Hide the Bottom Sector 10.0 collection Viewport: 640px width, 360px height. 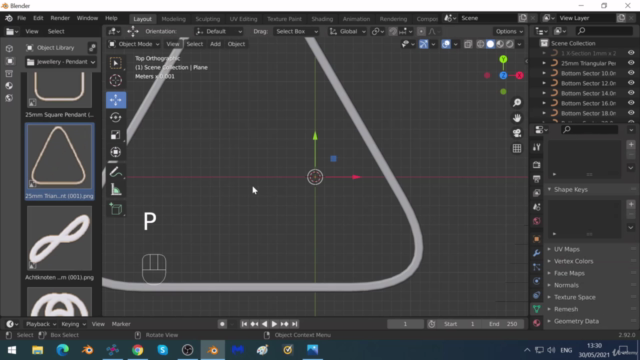coord(631,73)
